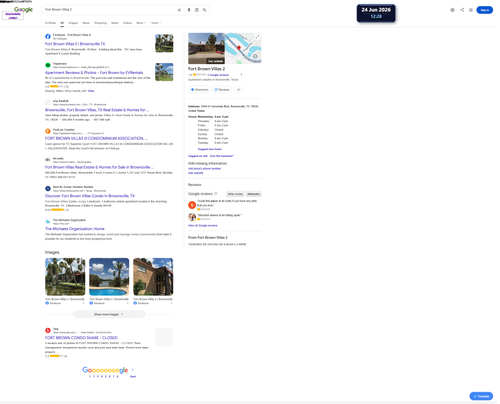Viewport: 500px width, 404px height.
Task: Clear the search box with the X icon
Action: [x=179, y=10]
